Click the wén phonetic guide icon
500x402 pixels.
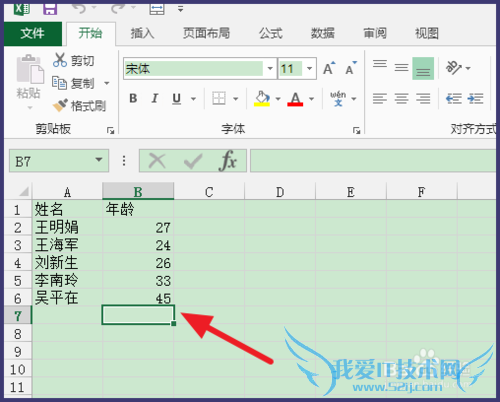tap(338, 98)
